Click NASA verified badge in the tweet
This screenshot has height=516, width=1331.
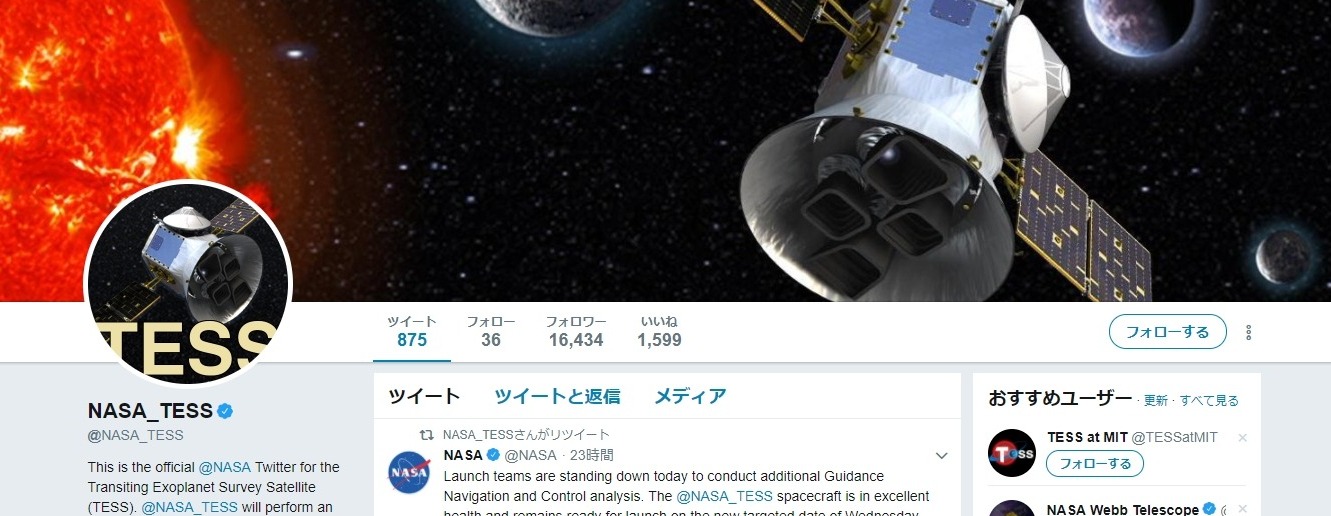click(x=493, y=455)
